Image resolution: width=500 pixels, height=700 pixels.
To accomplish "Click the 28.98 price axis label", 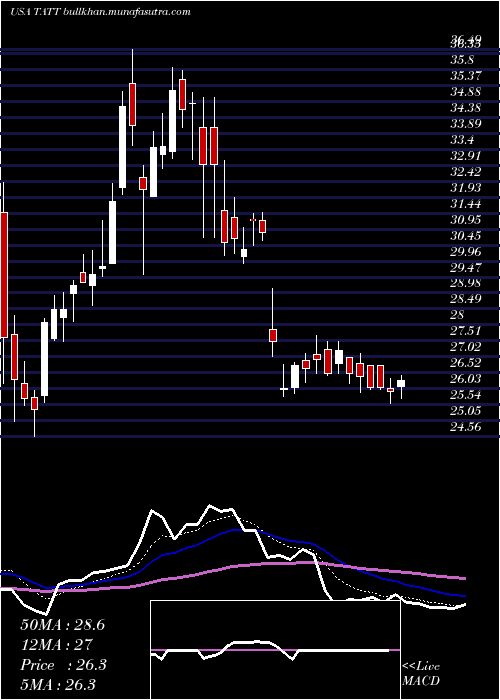I will (465, 283).
